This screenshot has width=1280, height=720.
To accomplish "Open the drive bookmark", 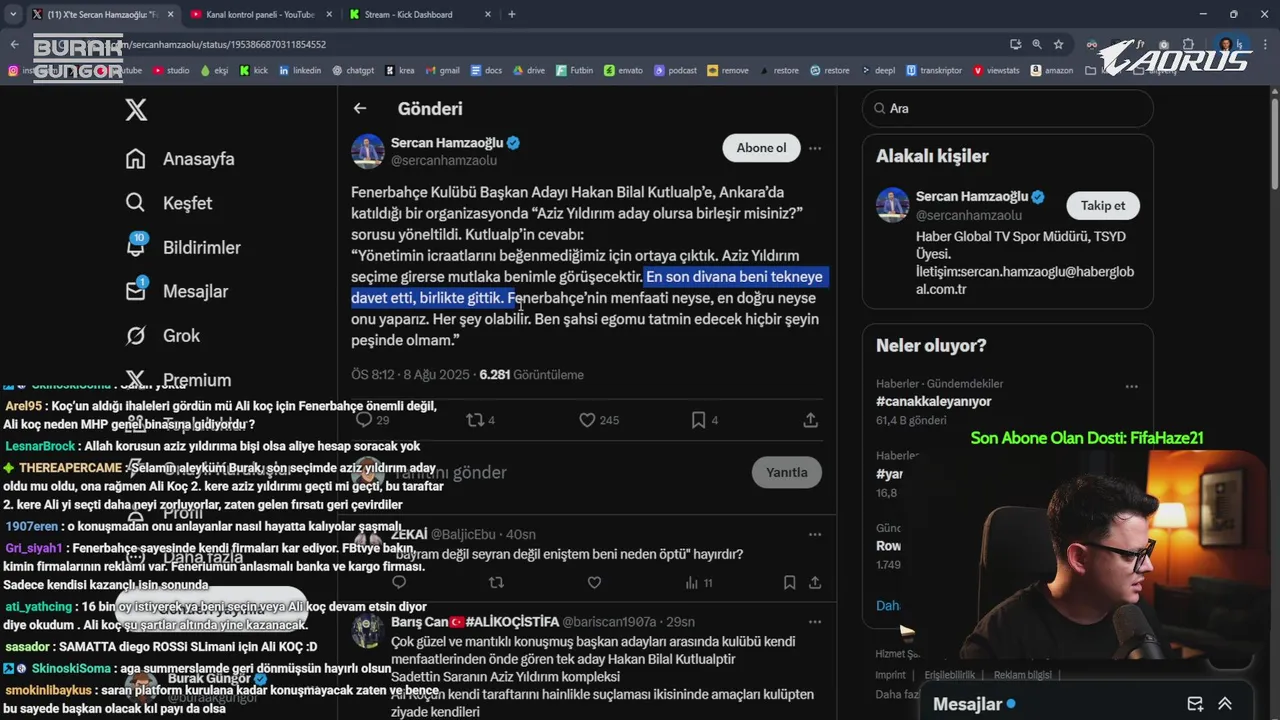I will pos(529,70).
